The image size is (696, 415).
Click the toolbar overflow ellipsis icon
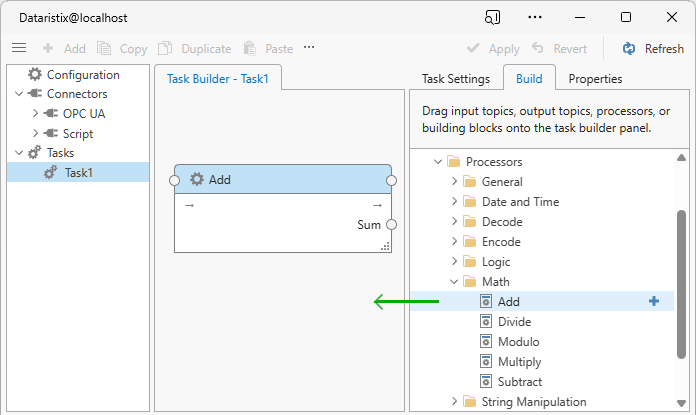(x=309, y=48)
